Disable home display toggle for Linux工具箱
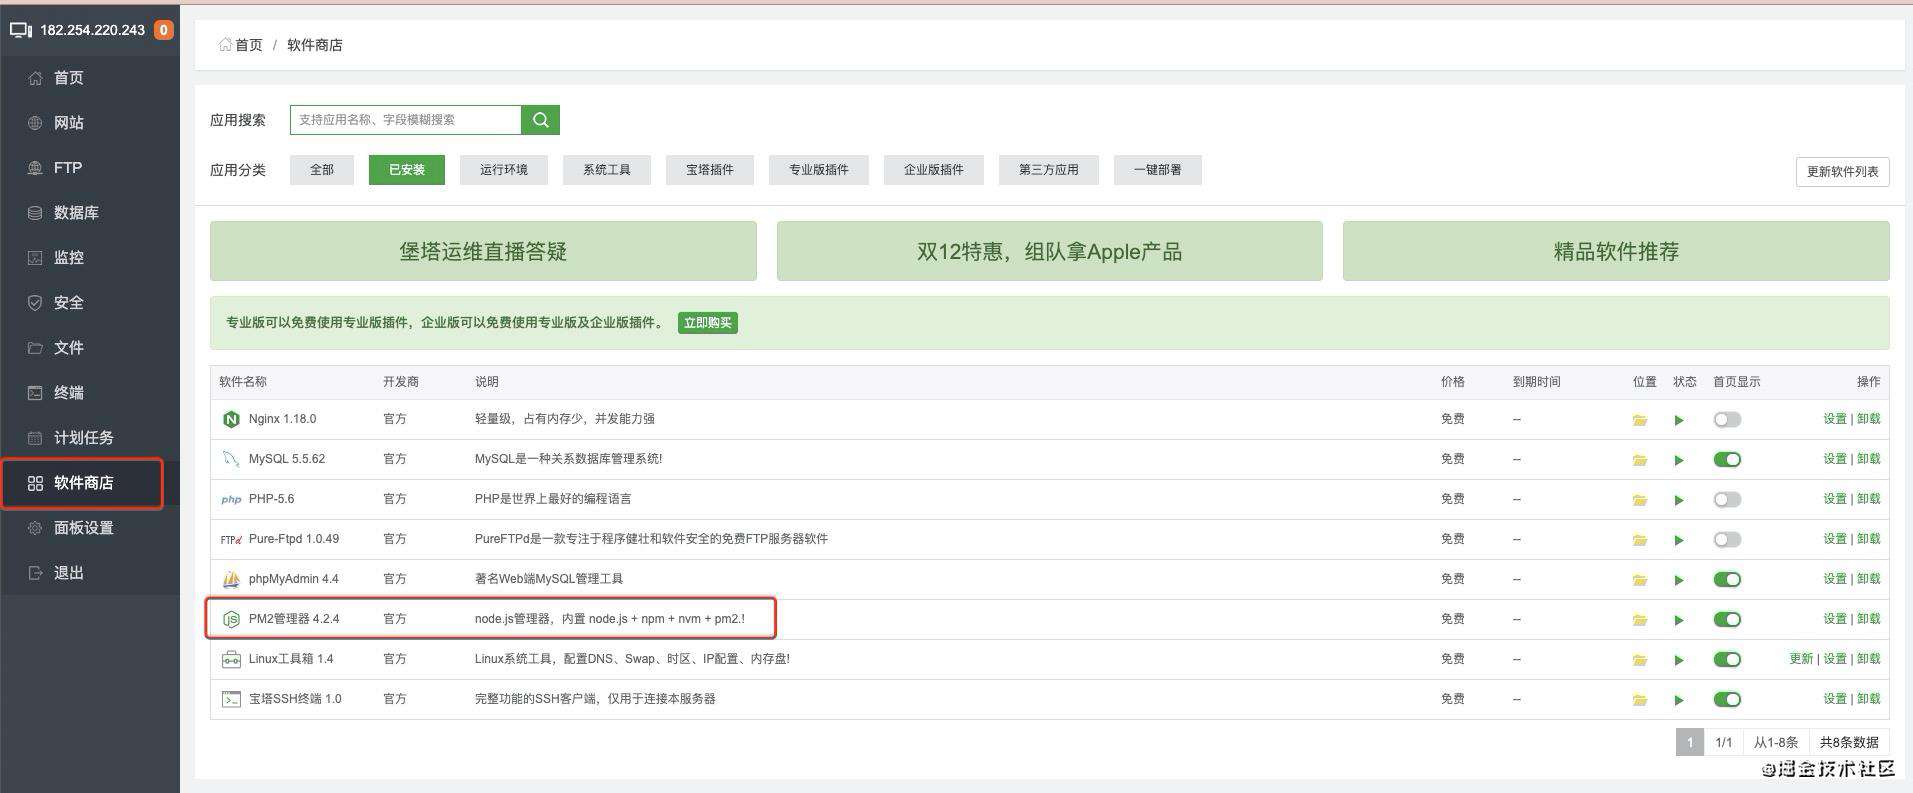 (1727, 660)
